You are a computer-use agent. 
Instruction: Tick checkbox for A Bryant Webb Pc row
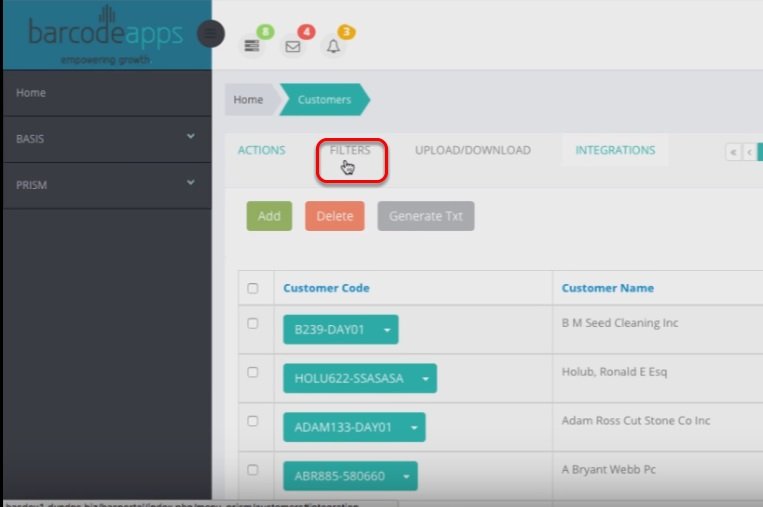pos(253,470)
